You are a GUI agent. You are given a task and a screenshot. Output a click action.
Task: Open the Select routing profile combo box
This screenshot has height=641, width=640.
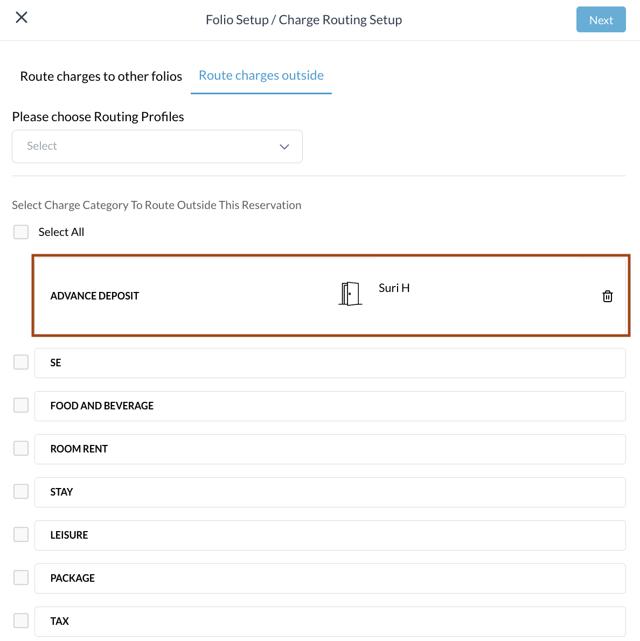pos(157,147)
